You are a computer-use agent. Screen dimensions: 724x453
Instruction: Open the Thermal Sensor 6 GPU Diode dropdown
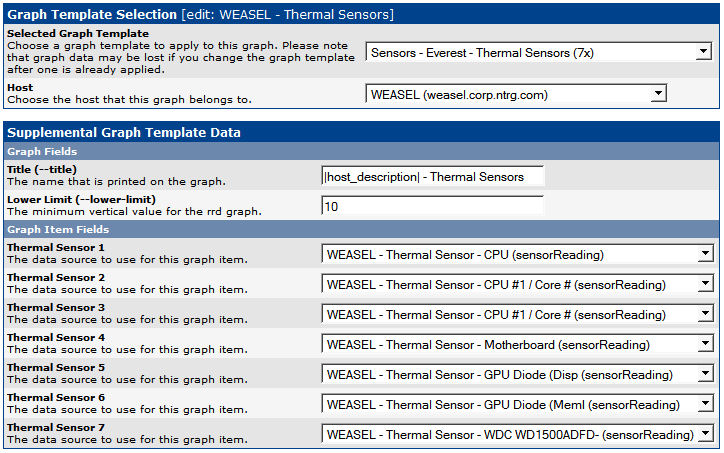point(517,404)
